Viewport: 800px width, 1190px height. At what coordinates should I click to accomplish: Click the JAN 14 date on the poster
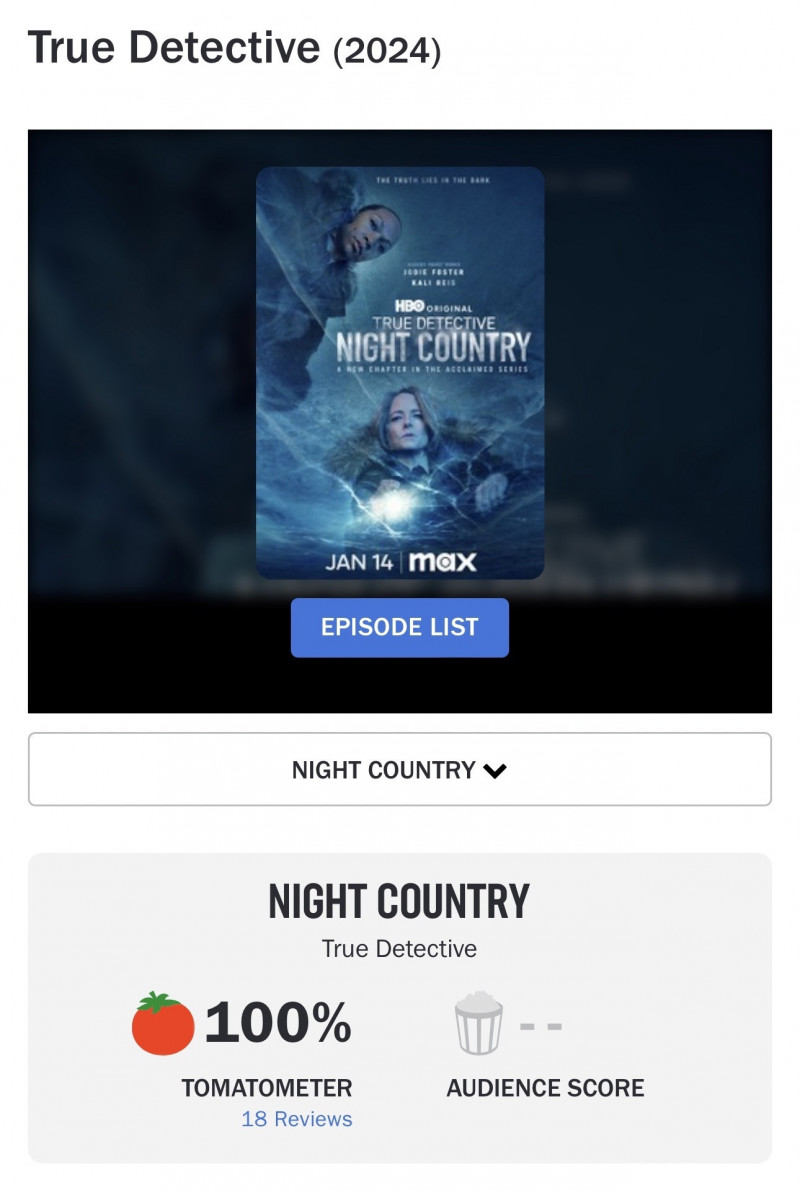pyautogui.click(x=358, y=562)
